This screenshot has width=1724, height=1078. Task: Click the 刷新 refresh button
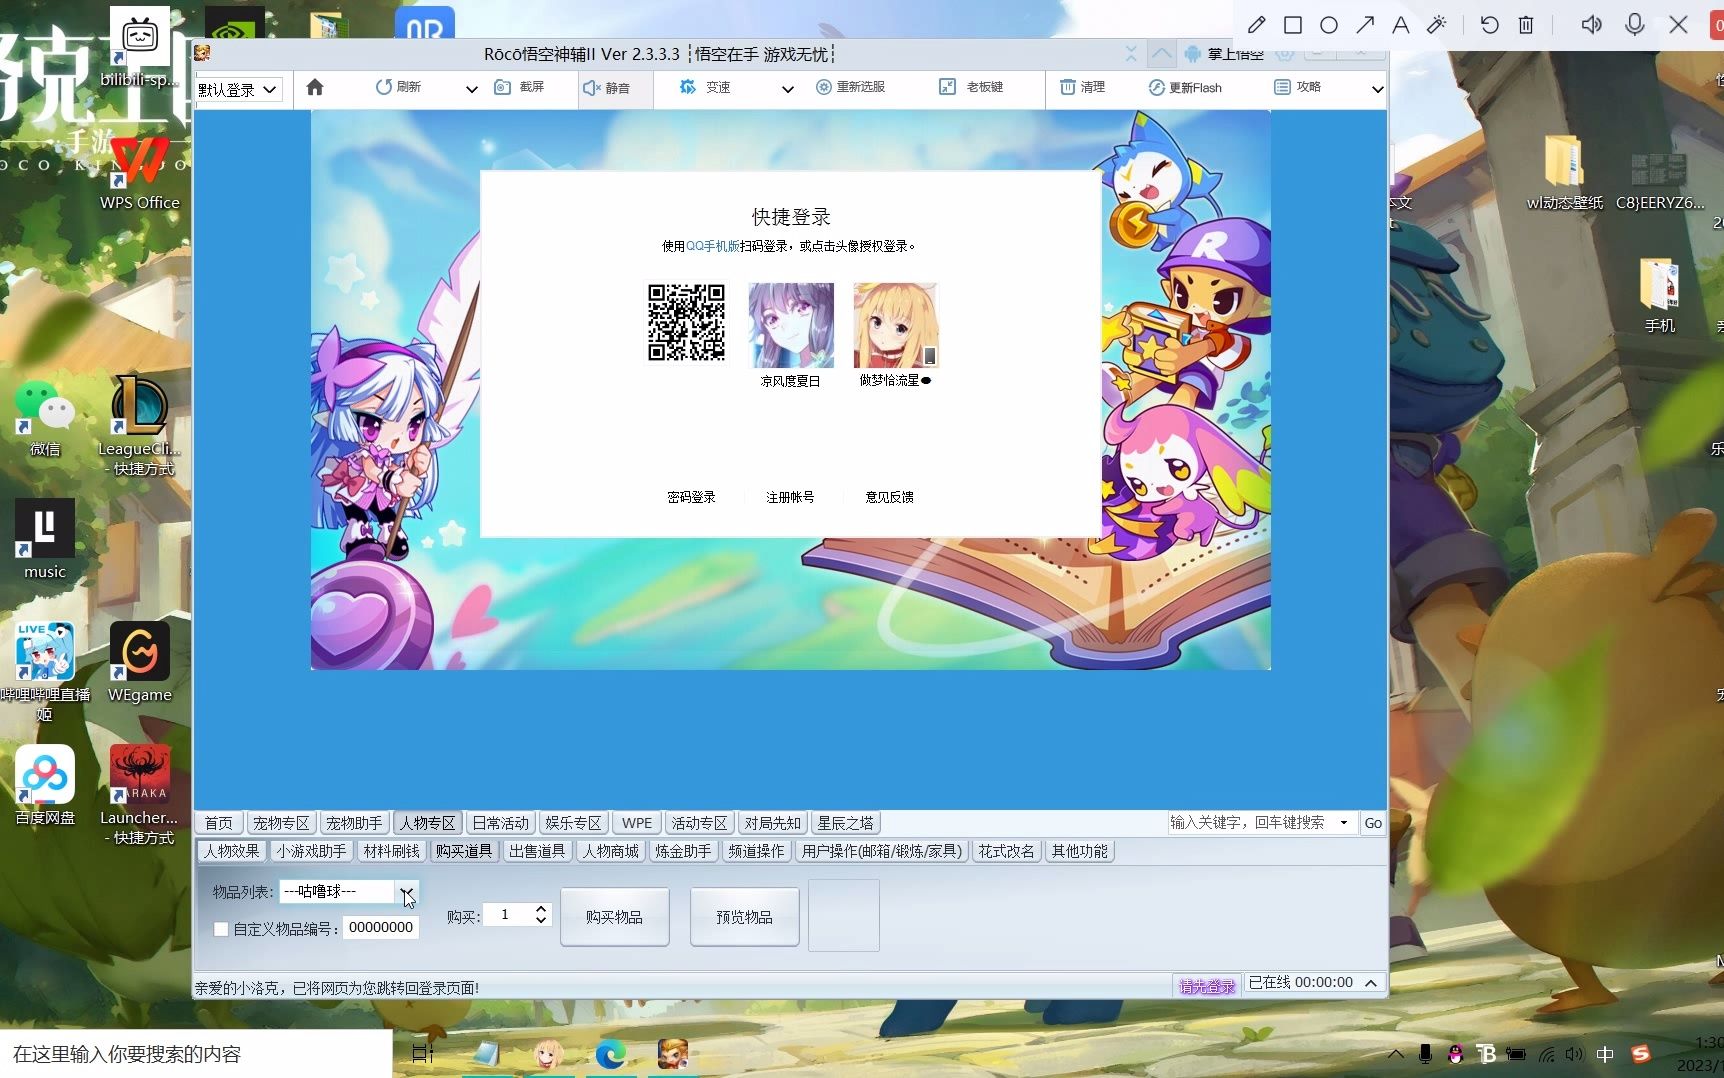(x=398, y=88)
